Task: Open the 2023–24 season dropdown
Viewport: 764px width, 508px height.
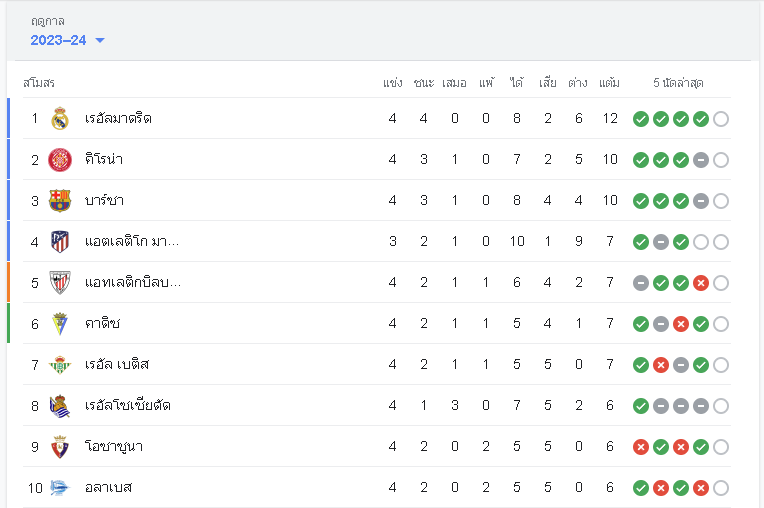Action: (x=68, y=40)
